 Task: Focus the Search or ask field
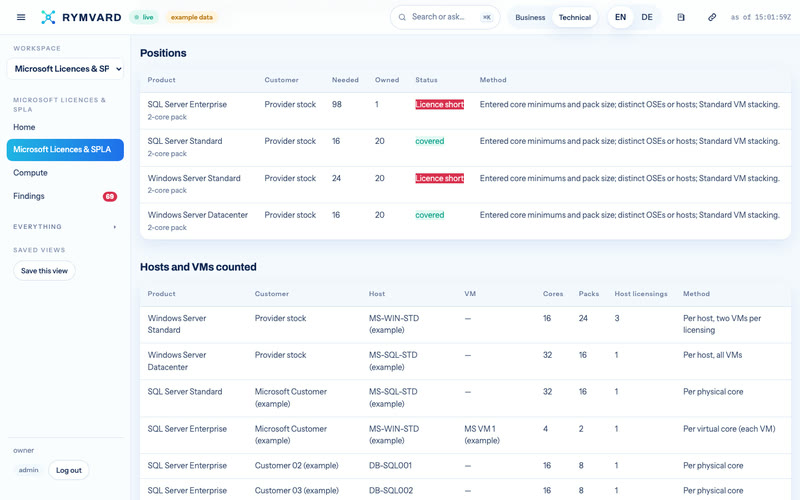[445, 17]
